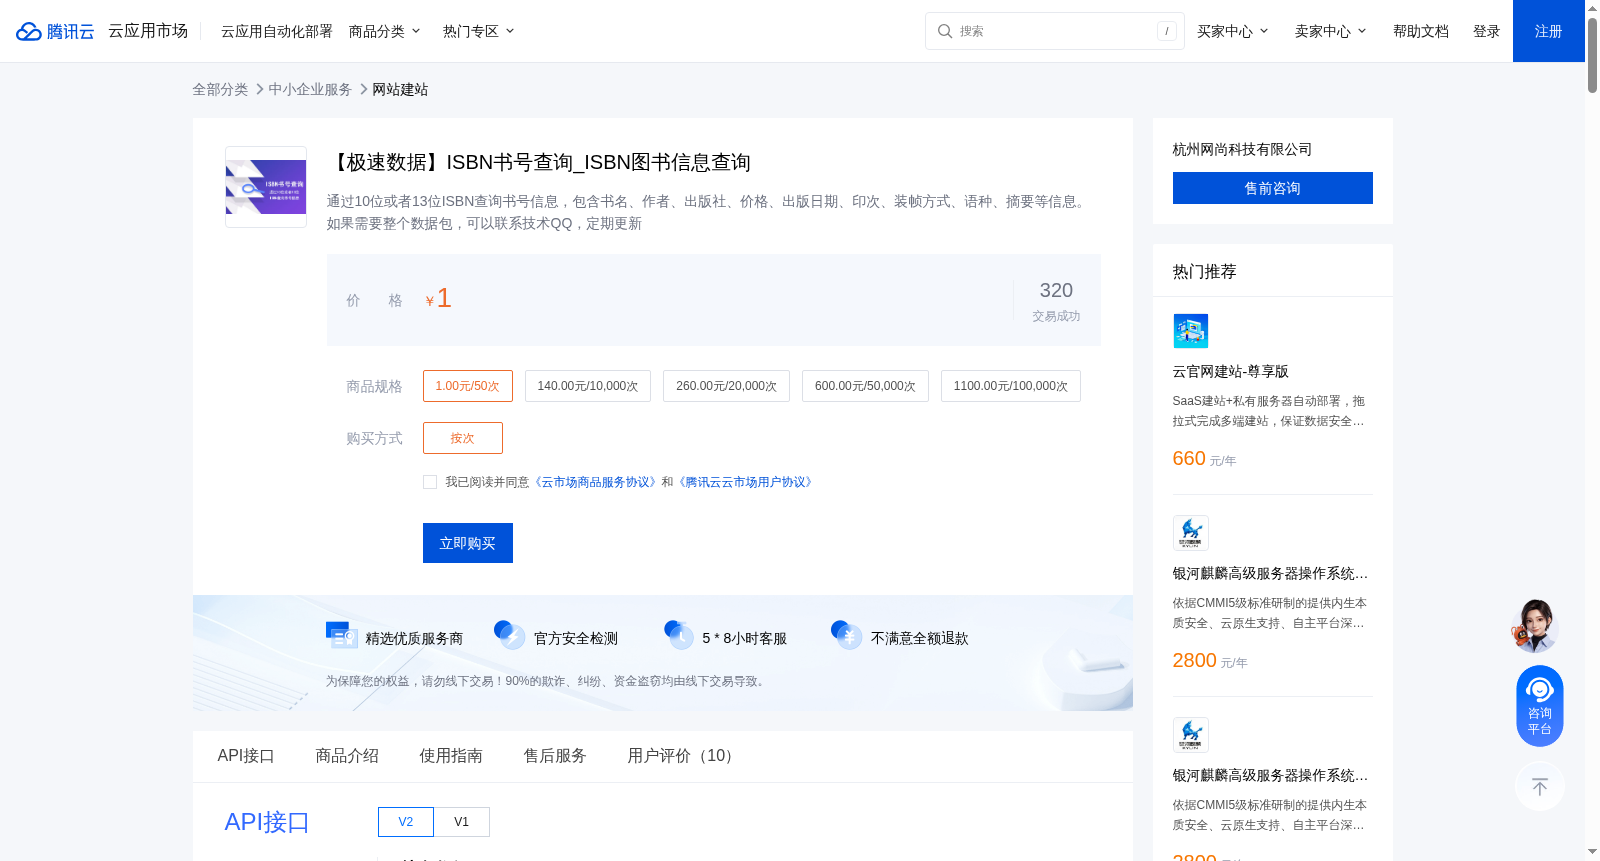Screen dimensions: 1600x861
Task: Click the Tencent Cloud logo
Action: (55, 31)
